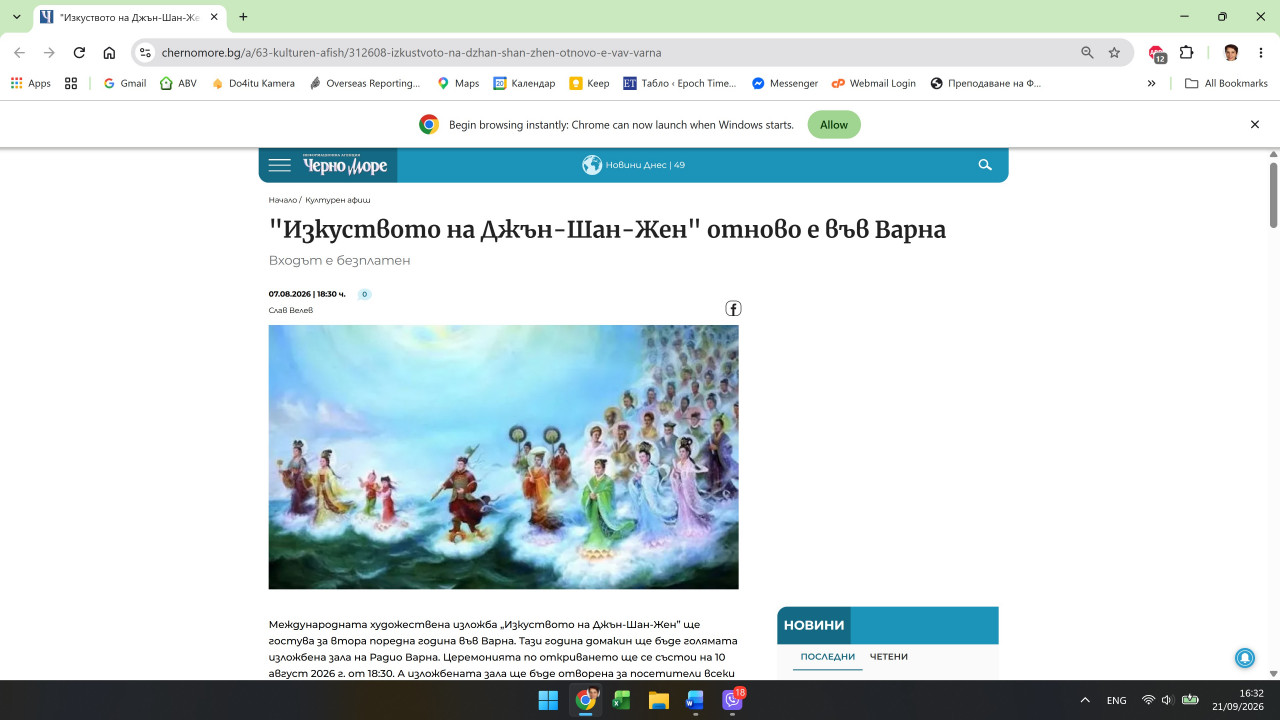
Task: Share the article on Facebook
Action: tap(733, 309)
